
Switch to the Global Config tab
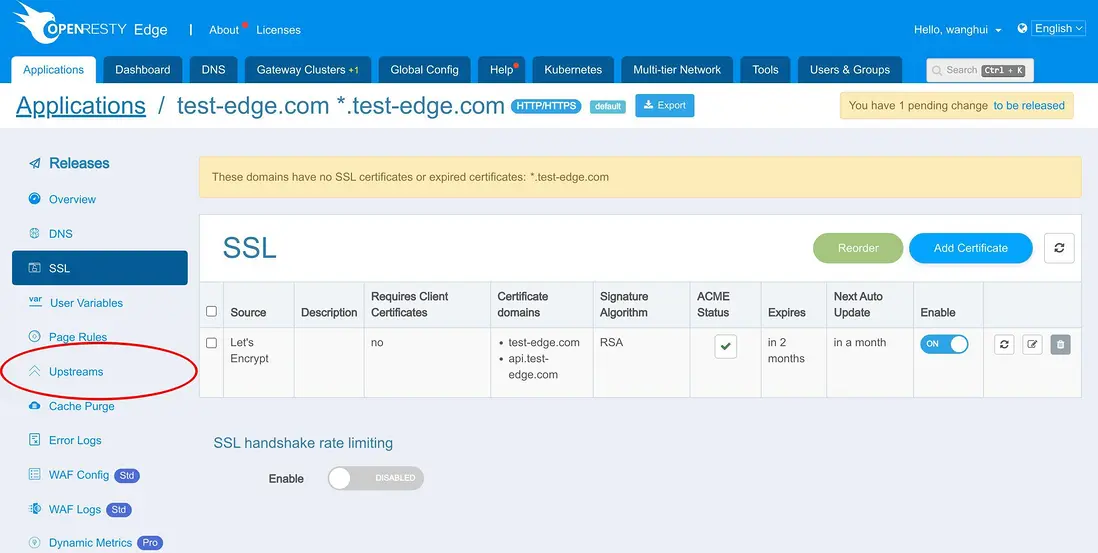coord(424,70)
